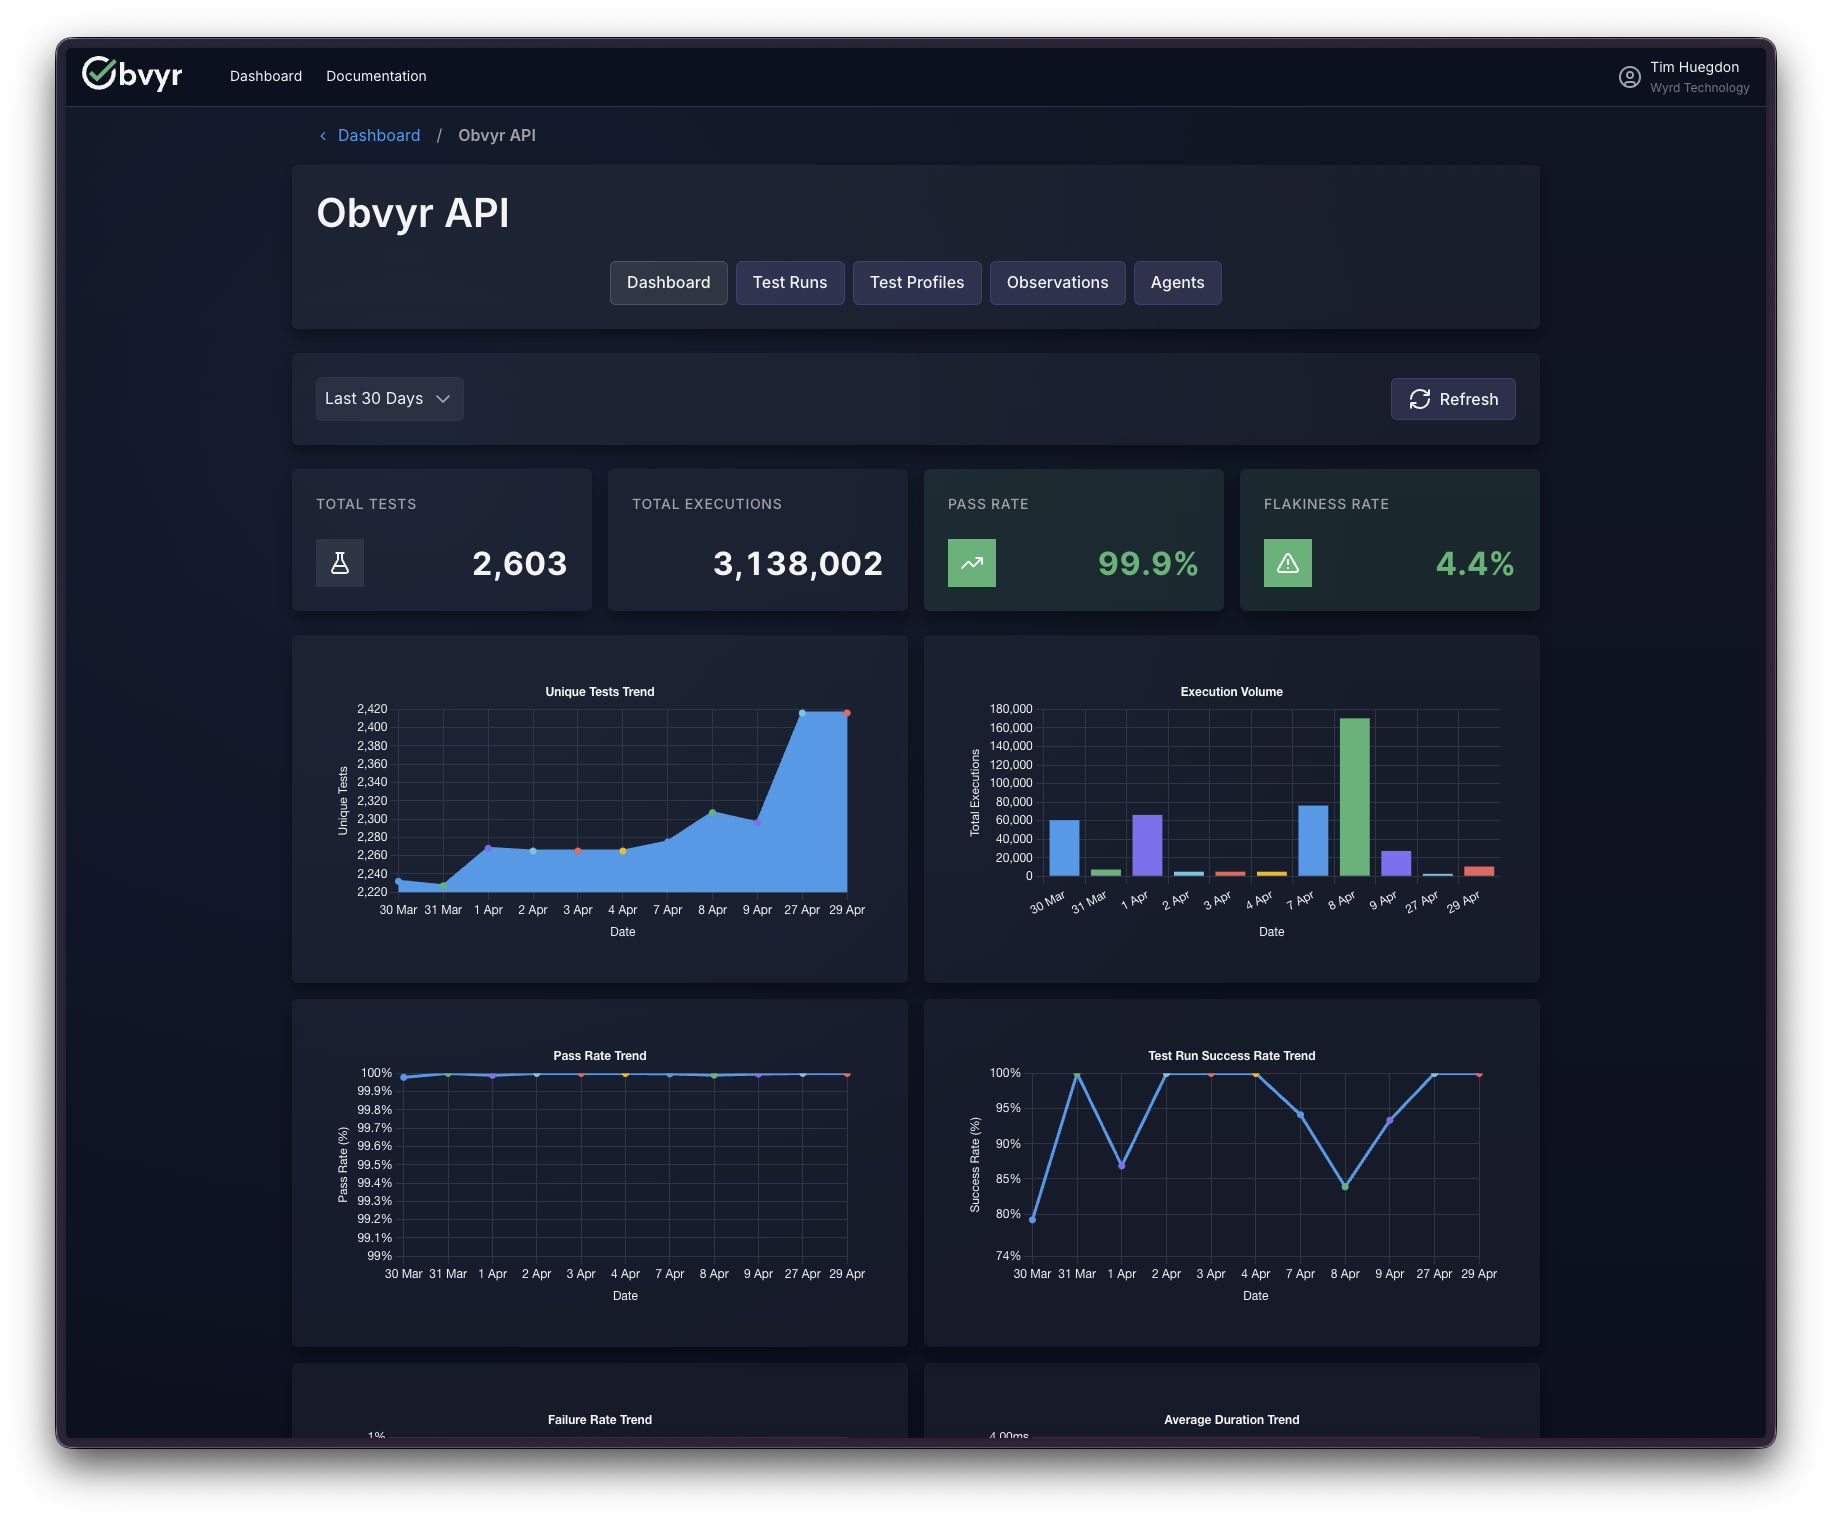This screenshot has width=1832, height=1522.
Task: Click the refresh arrows icon
Action: tap(1419, 399)
